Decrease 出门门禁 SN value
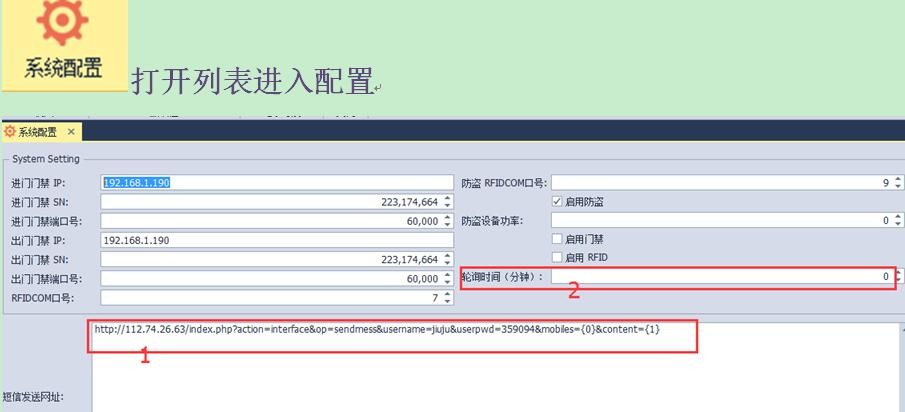Screen dimensions: 905x412 coord(448,263)
